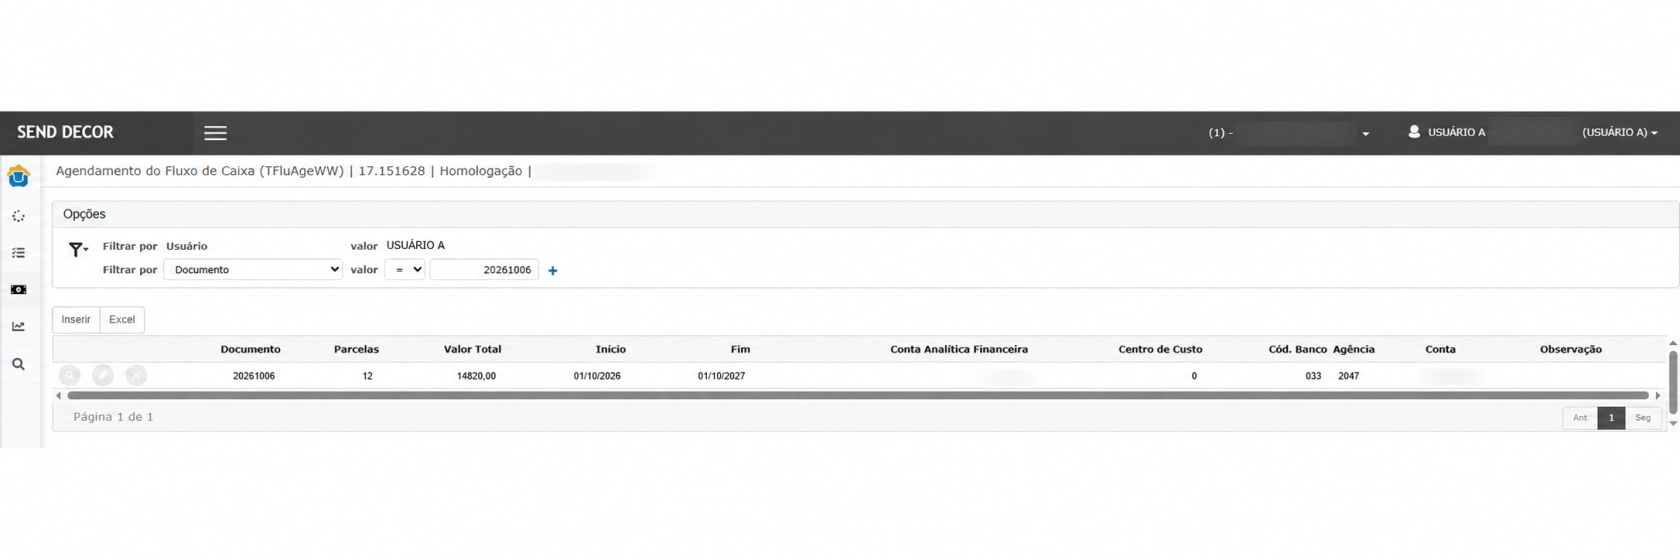This screenshot has width=1680, height=560.
Task: Click the dotted loading circle sidebar icon
Action: [x=18, y=216]
